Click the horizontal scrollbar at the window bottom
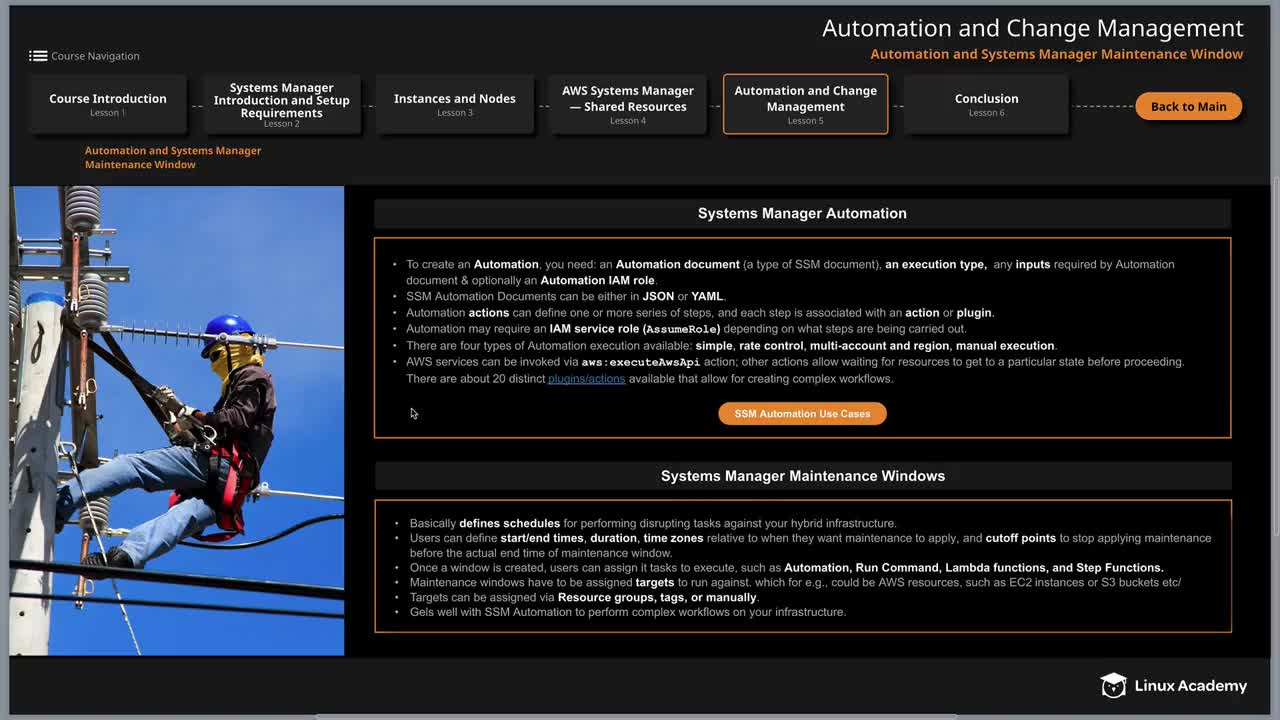 click(636, 716)
